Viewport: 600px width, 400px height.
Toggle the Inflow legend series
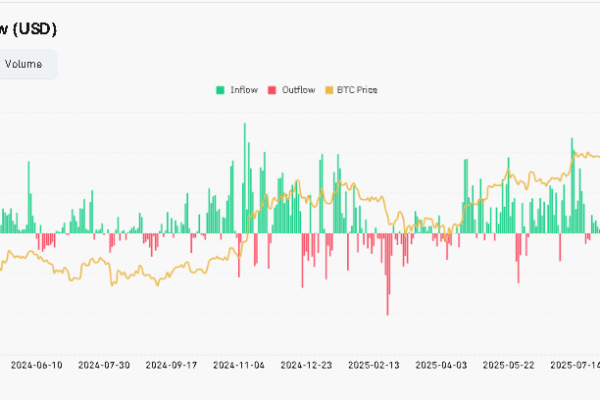pos(243,90)
